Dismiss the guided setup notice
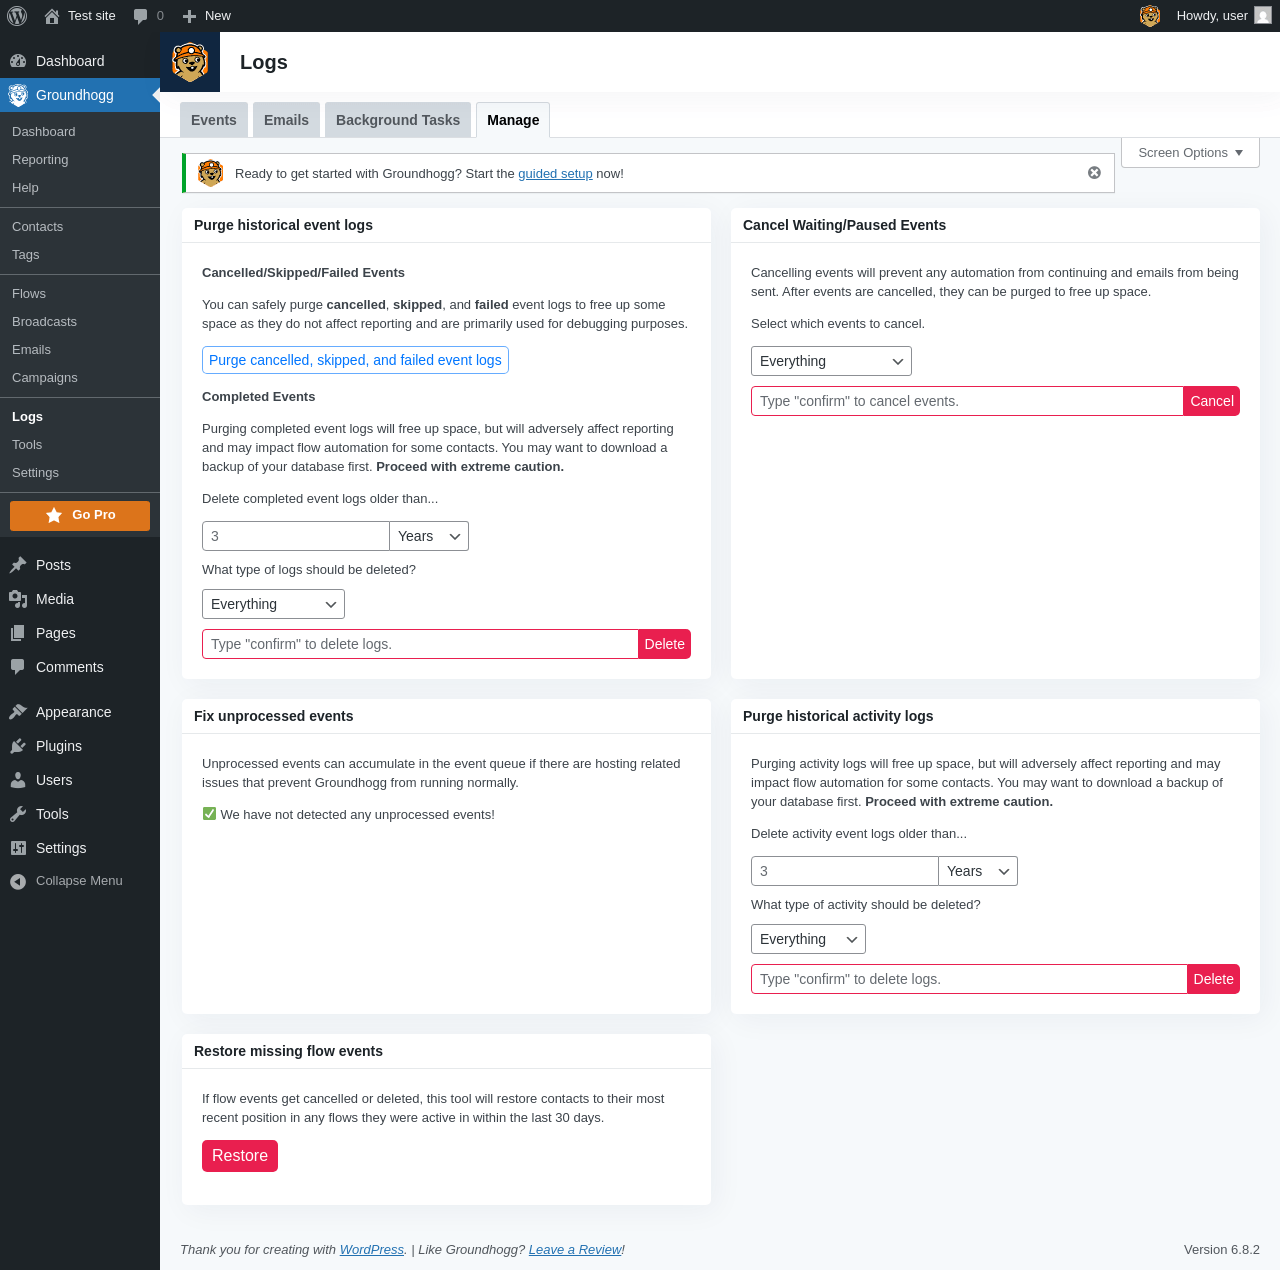This screenshot has width=1280, height=1270. click(x=1094, y=173)
